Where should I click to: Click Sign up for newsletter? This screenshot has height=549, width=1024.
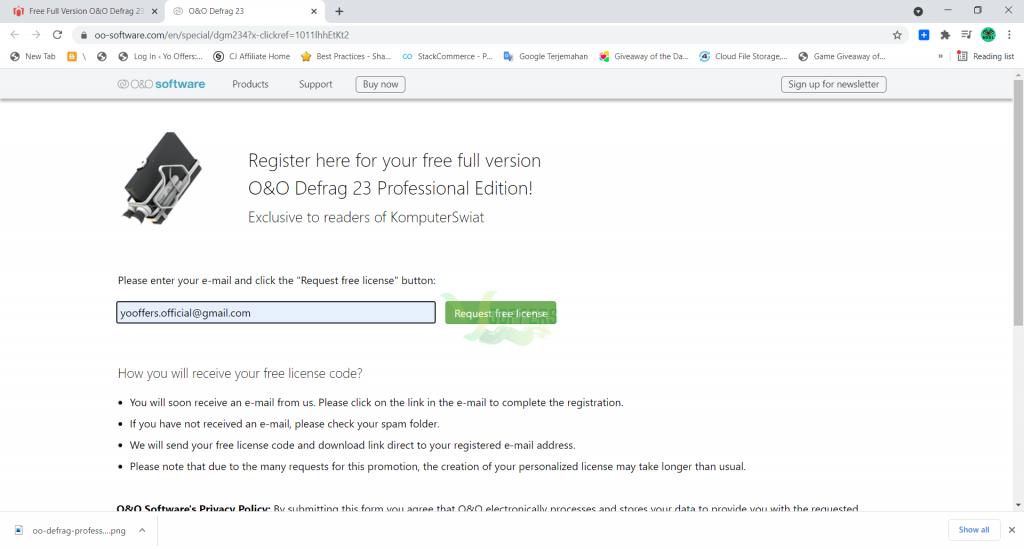pos(833,84)
